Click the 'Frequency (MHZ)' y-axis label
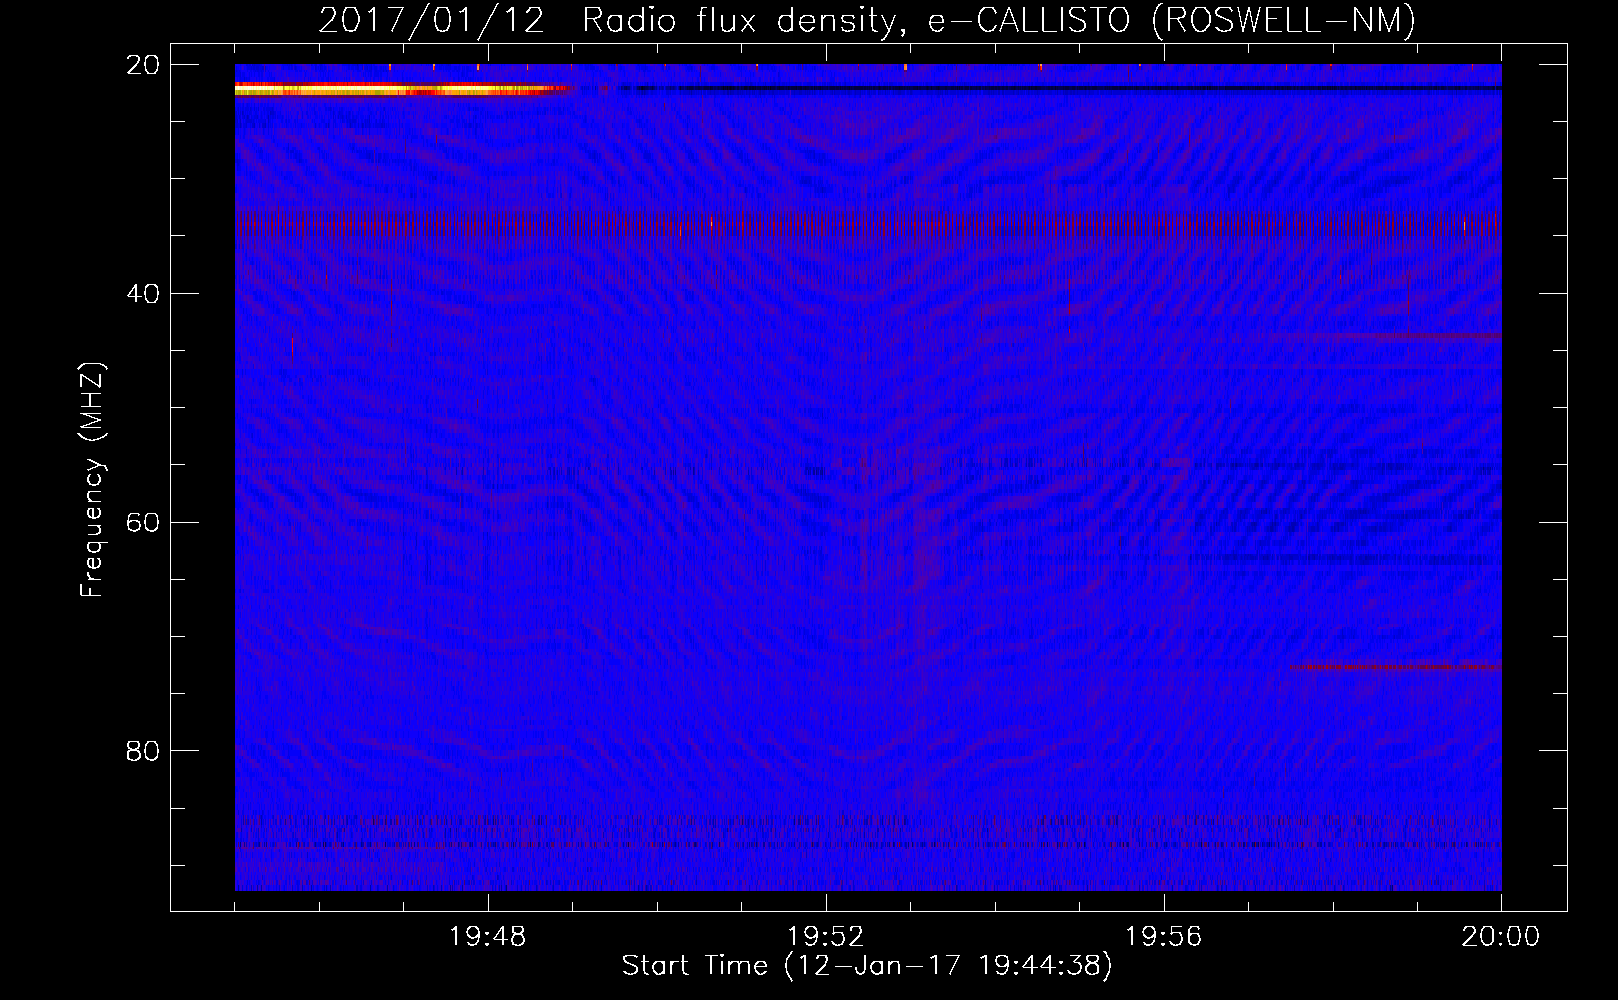1618x1000 pixels. point(92,480)
